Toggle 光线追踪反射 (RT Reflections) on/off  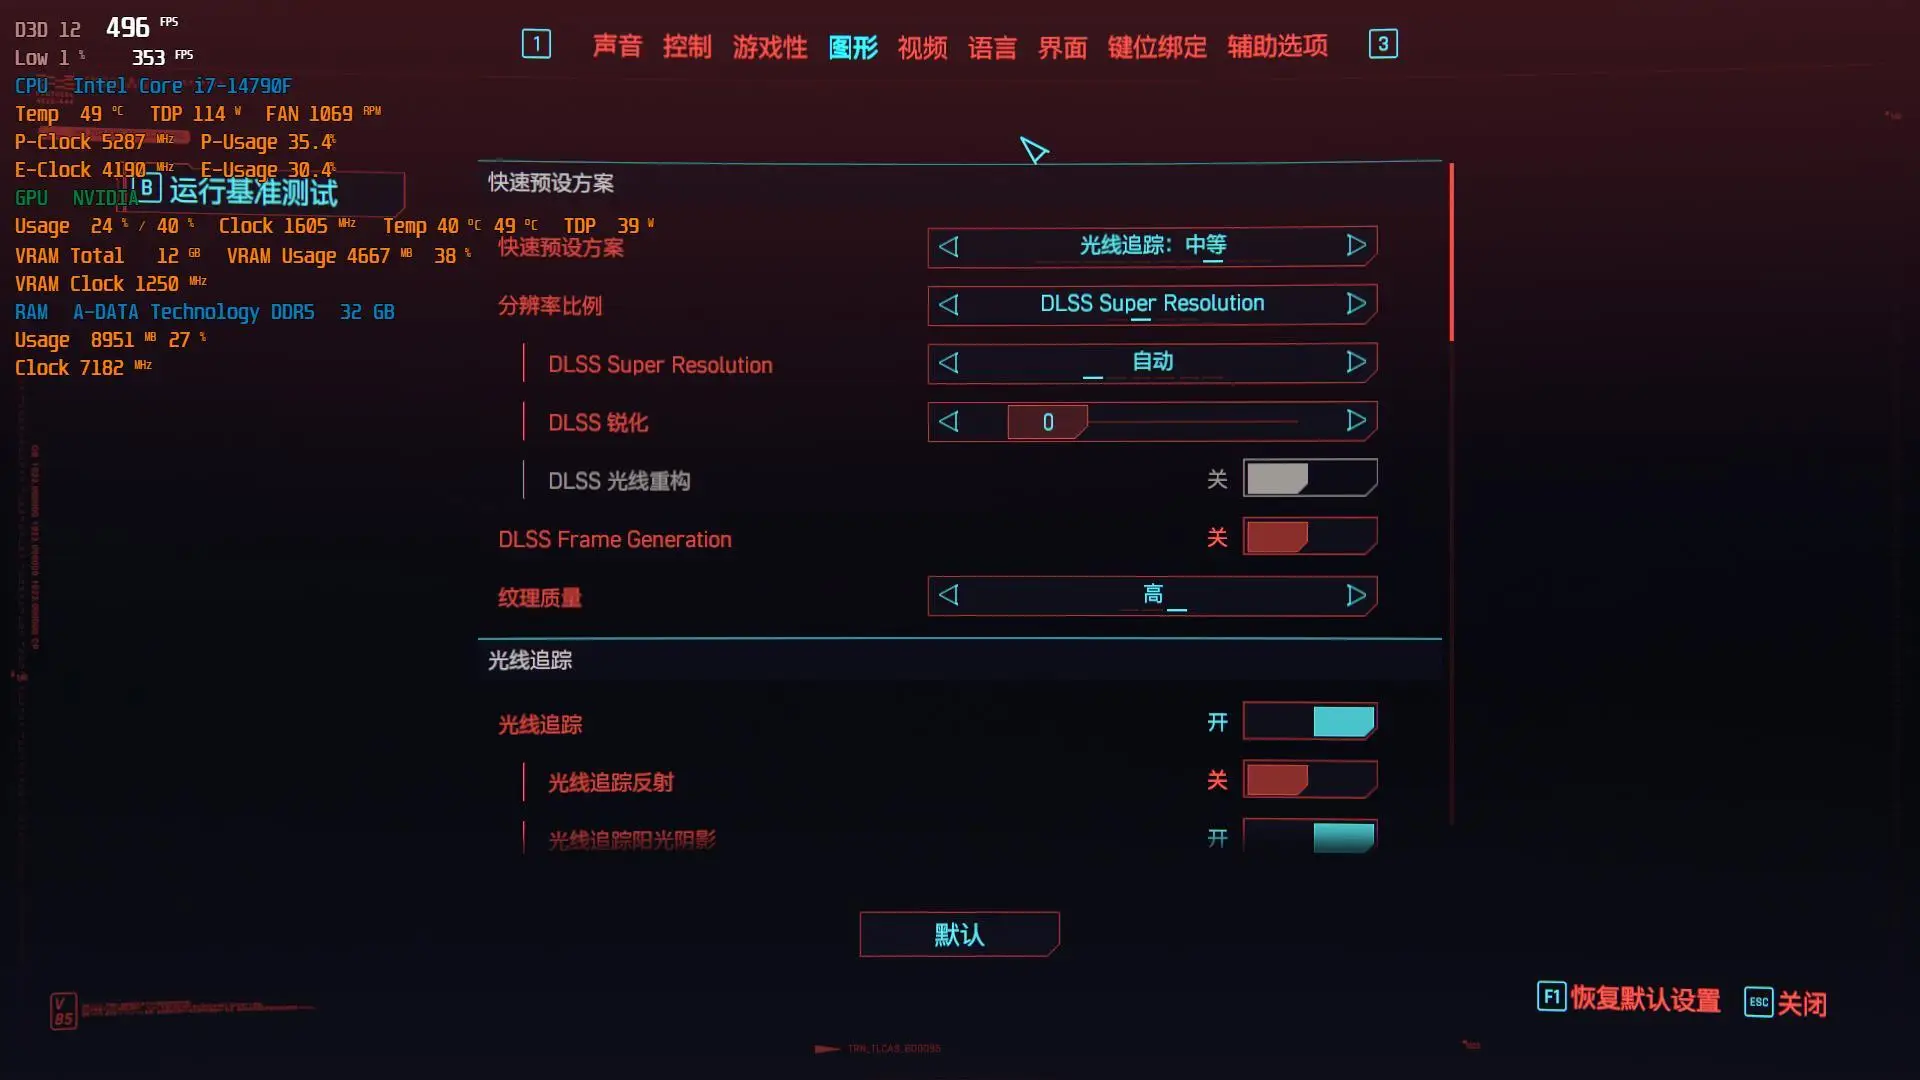pos(1308,781)
